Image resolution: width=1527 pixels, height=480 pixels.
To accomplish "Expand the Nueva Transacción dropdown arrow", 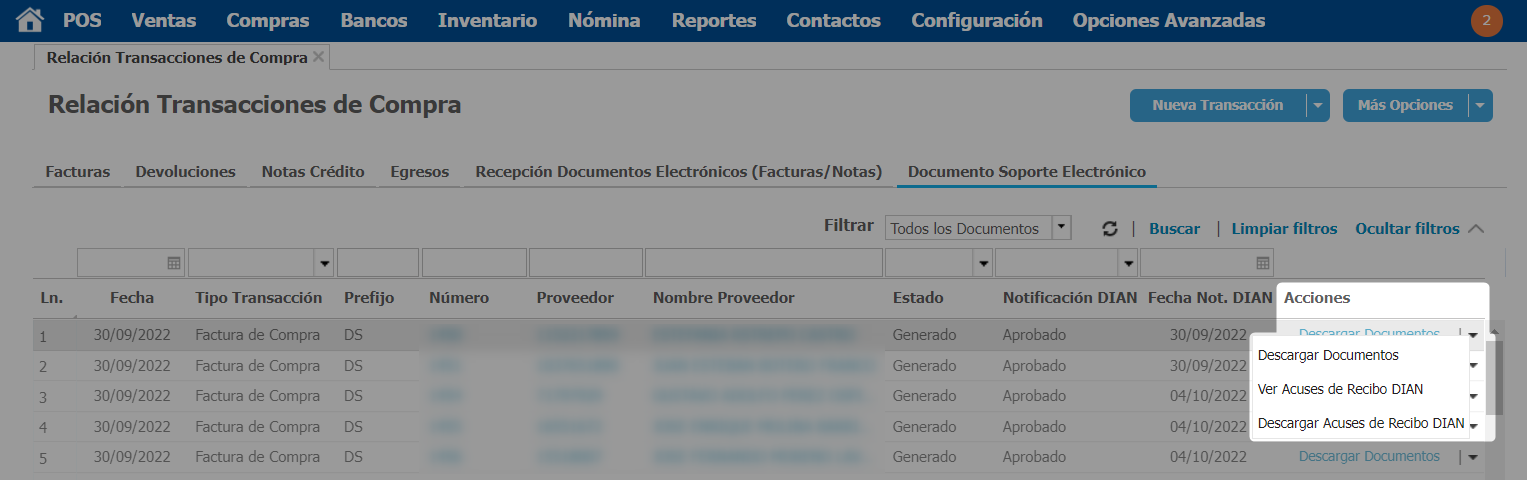I will tap(1318, 106).
